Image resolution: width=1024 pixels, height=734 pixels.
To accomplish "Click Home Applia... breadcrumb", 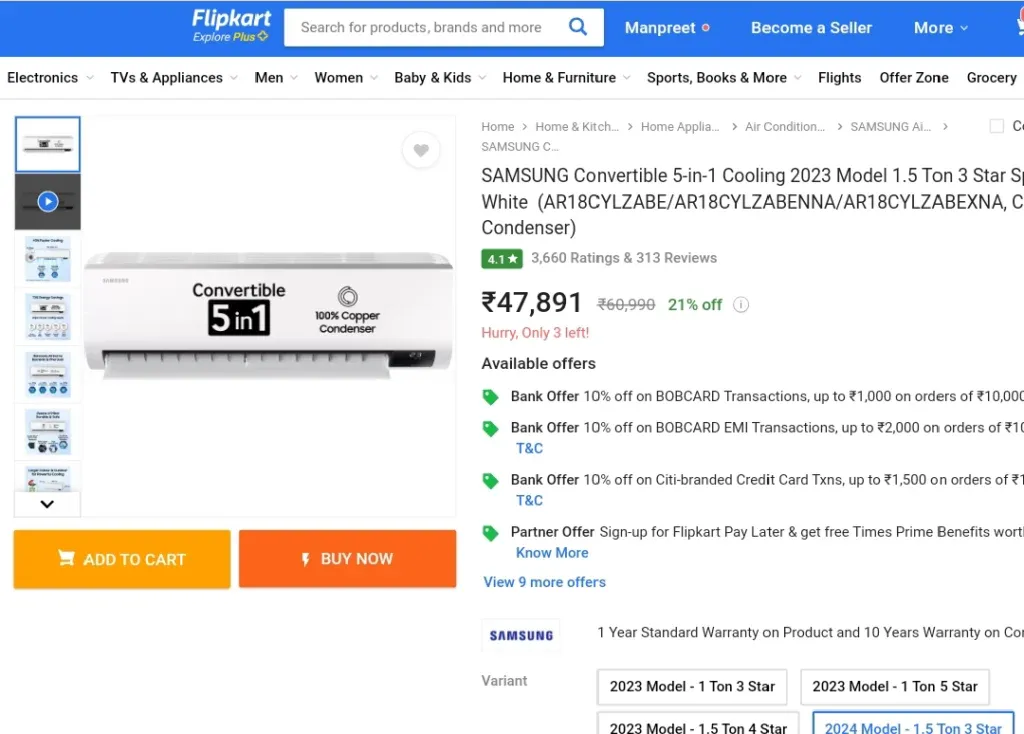I will pos(680,126).
